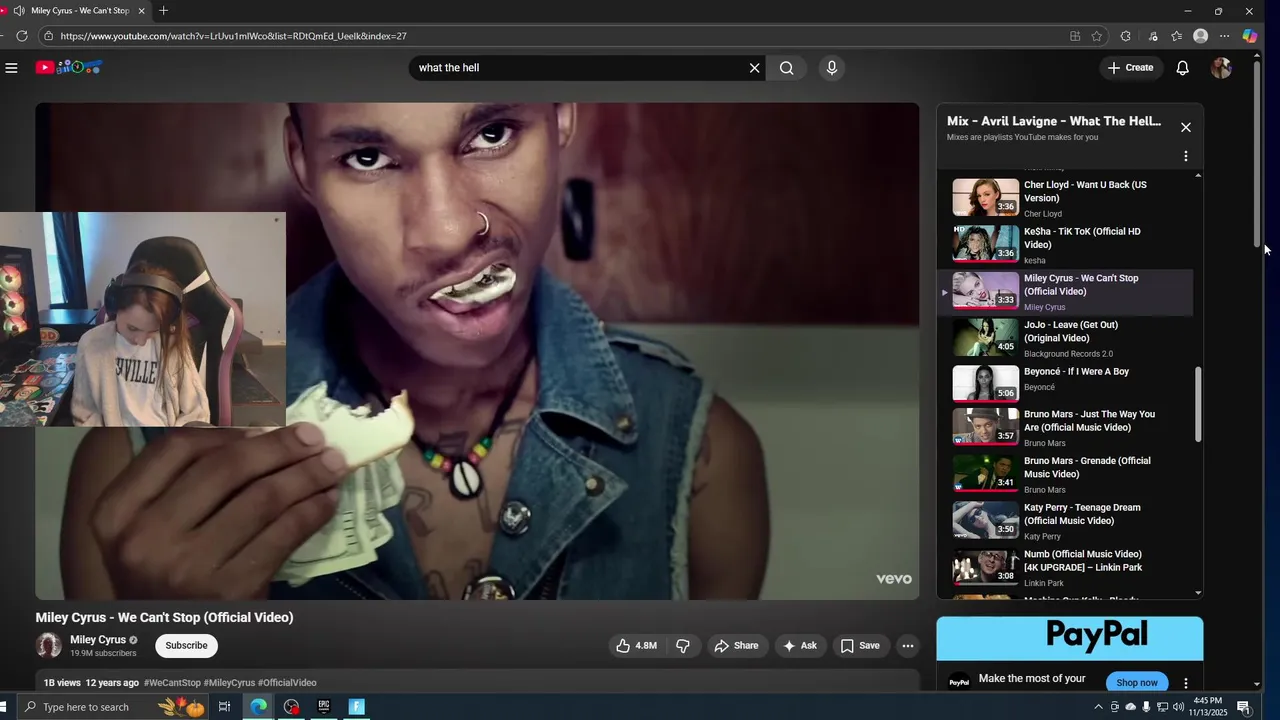The image size is (1280, 720).
Task: Add page to favorites star
Action: pyautogui.click(x=1097, y=36)
